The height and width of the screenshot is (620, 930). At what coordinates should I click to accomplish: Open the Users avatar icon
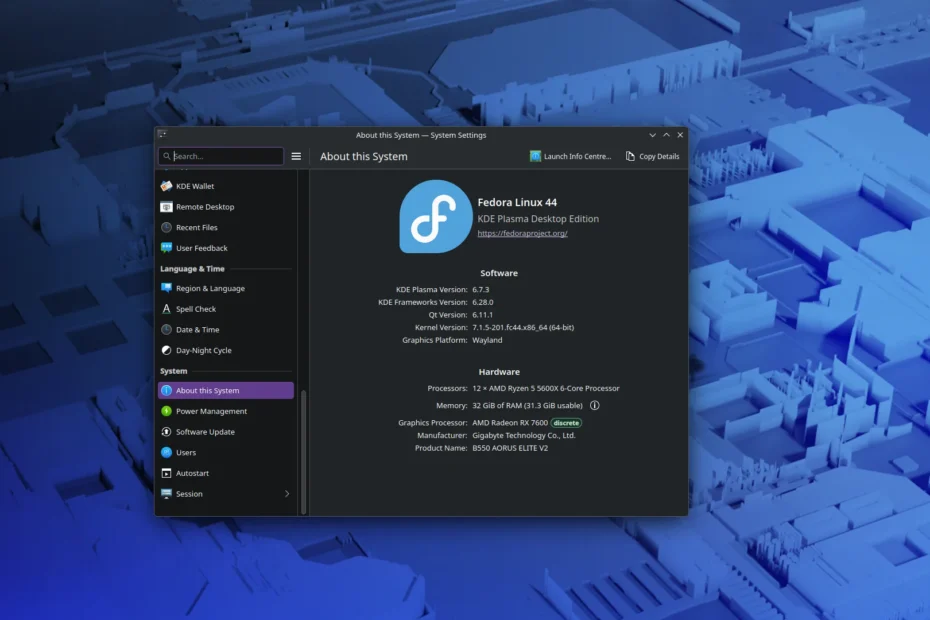pos(166,452)
